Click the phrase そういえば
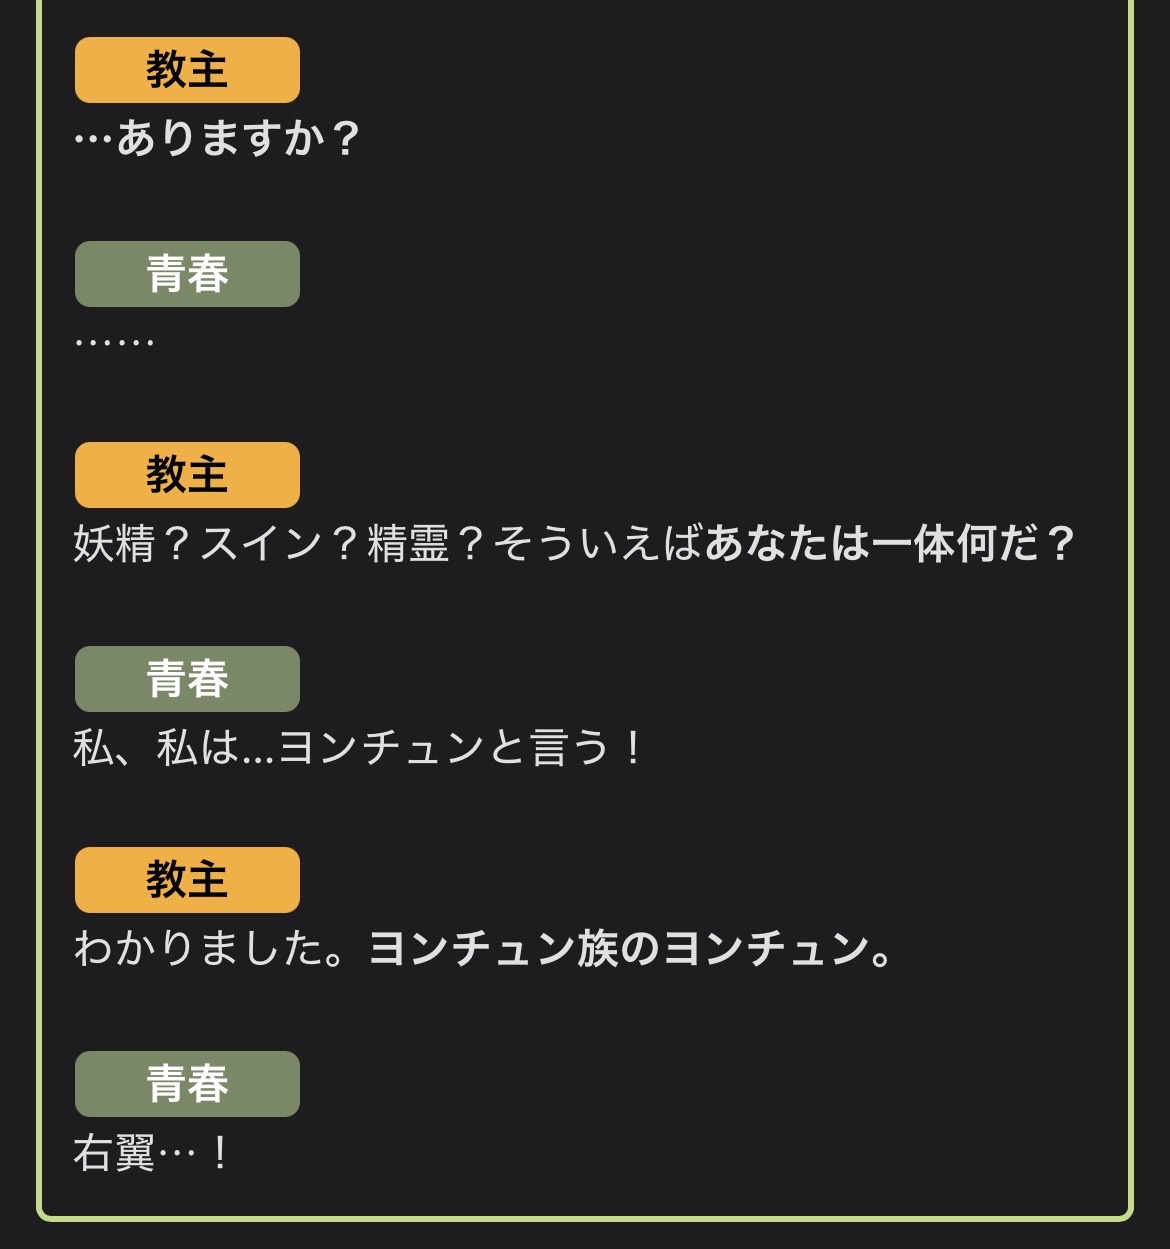The width and height of the screenshot is (1170, 1249). click(597, 544)
